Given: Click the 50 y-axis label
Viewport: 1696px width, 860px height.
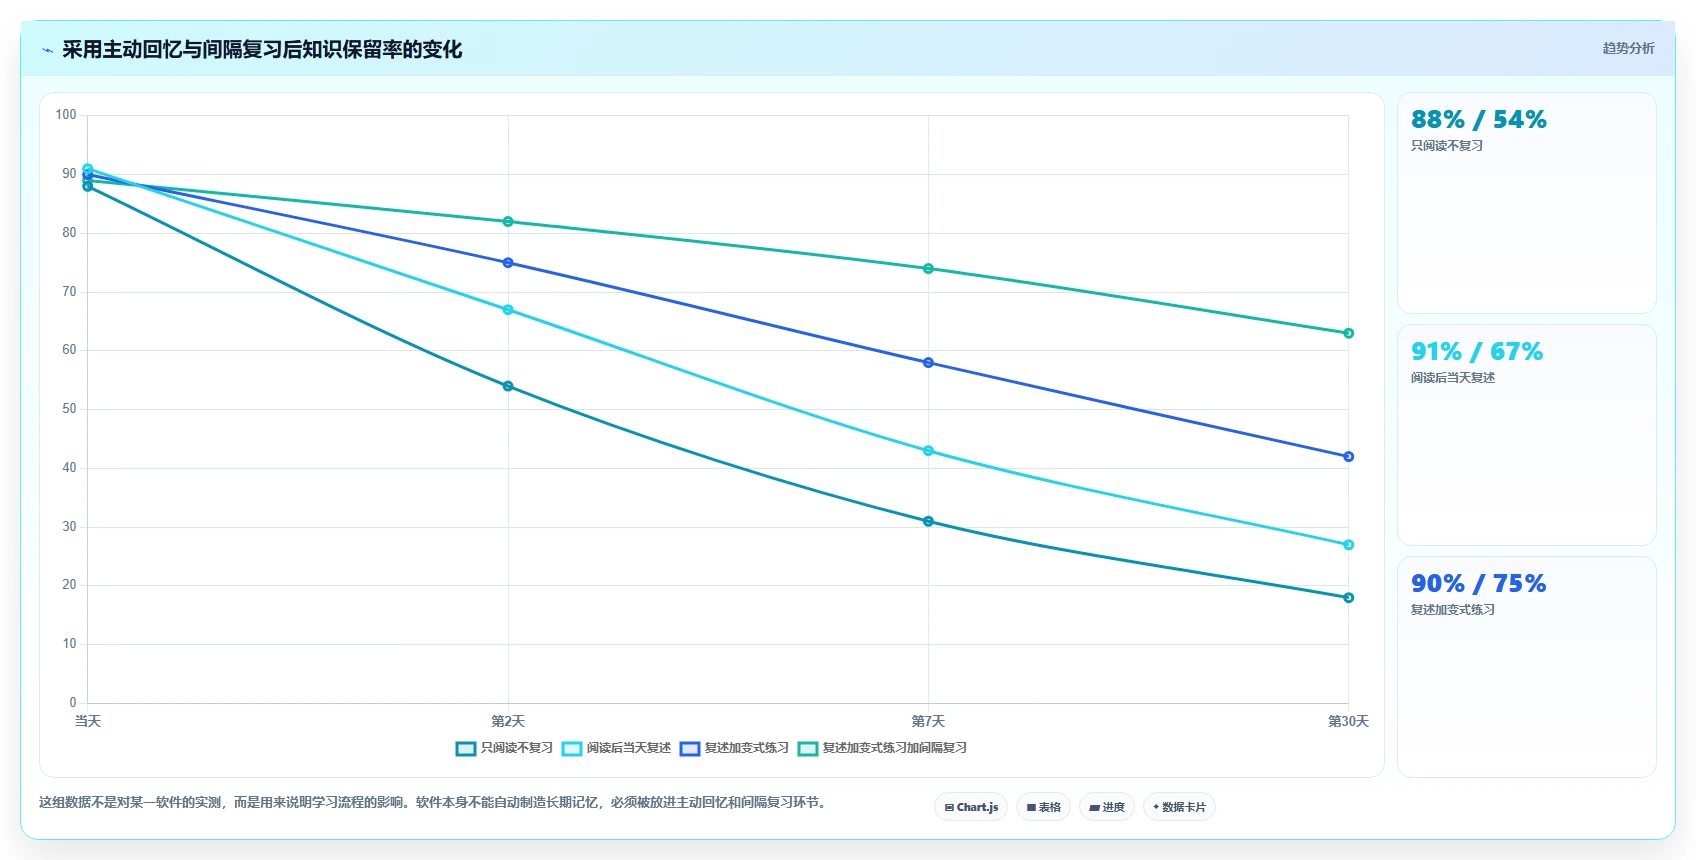Looking at the screenshot, I should [x=69, y=409].
